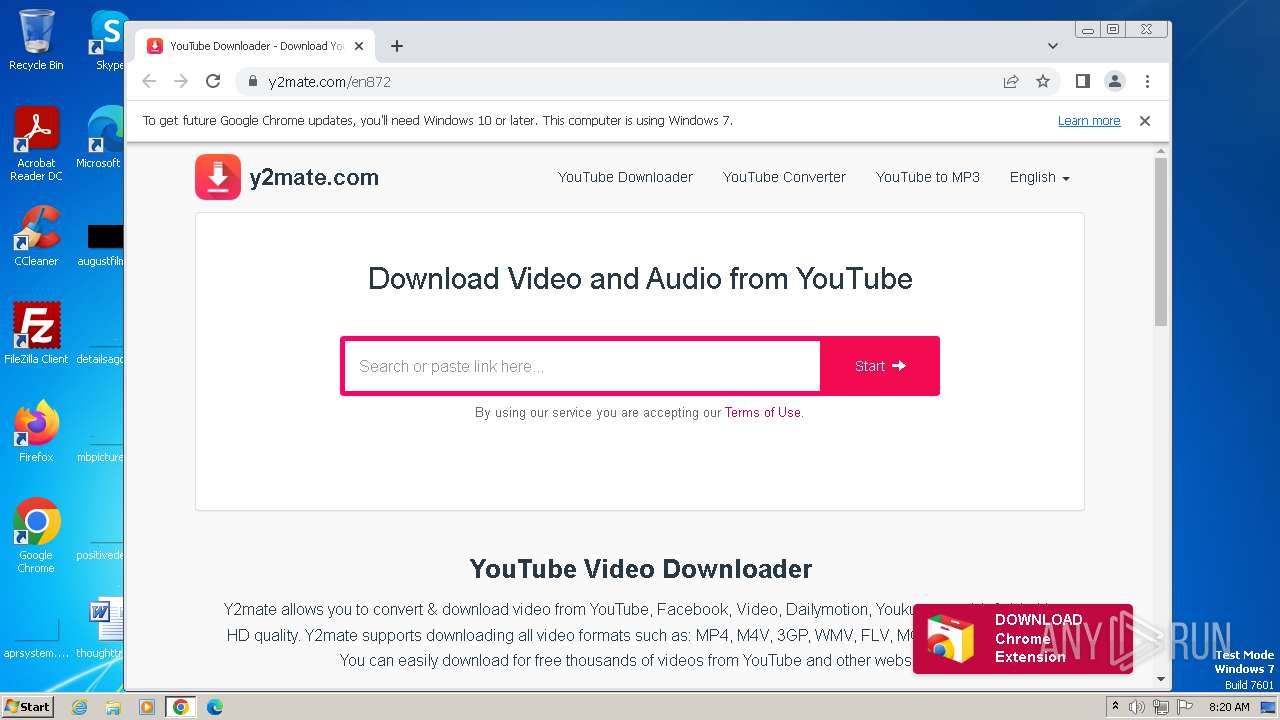This screenshot has height=720, width=1280.
Task: Select the thoughttr Word document desktop icon
Action: click(100, 628)
